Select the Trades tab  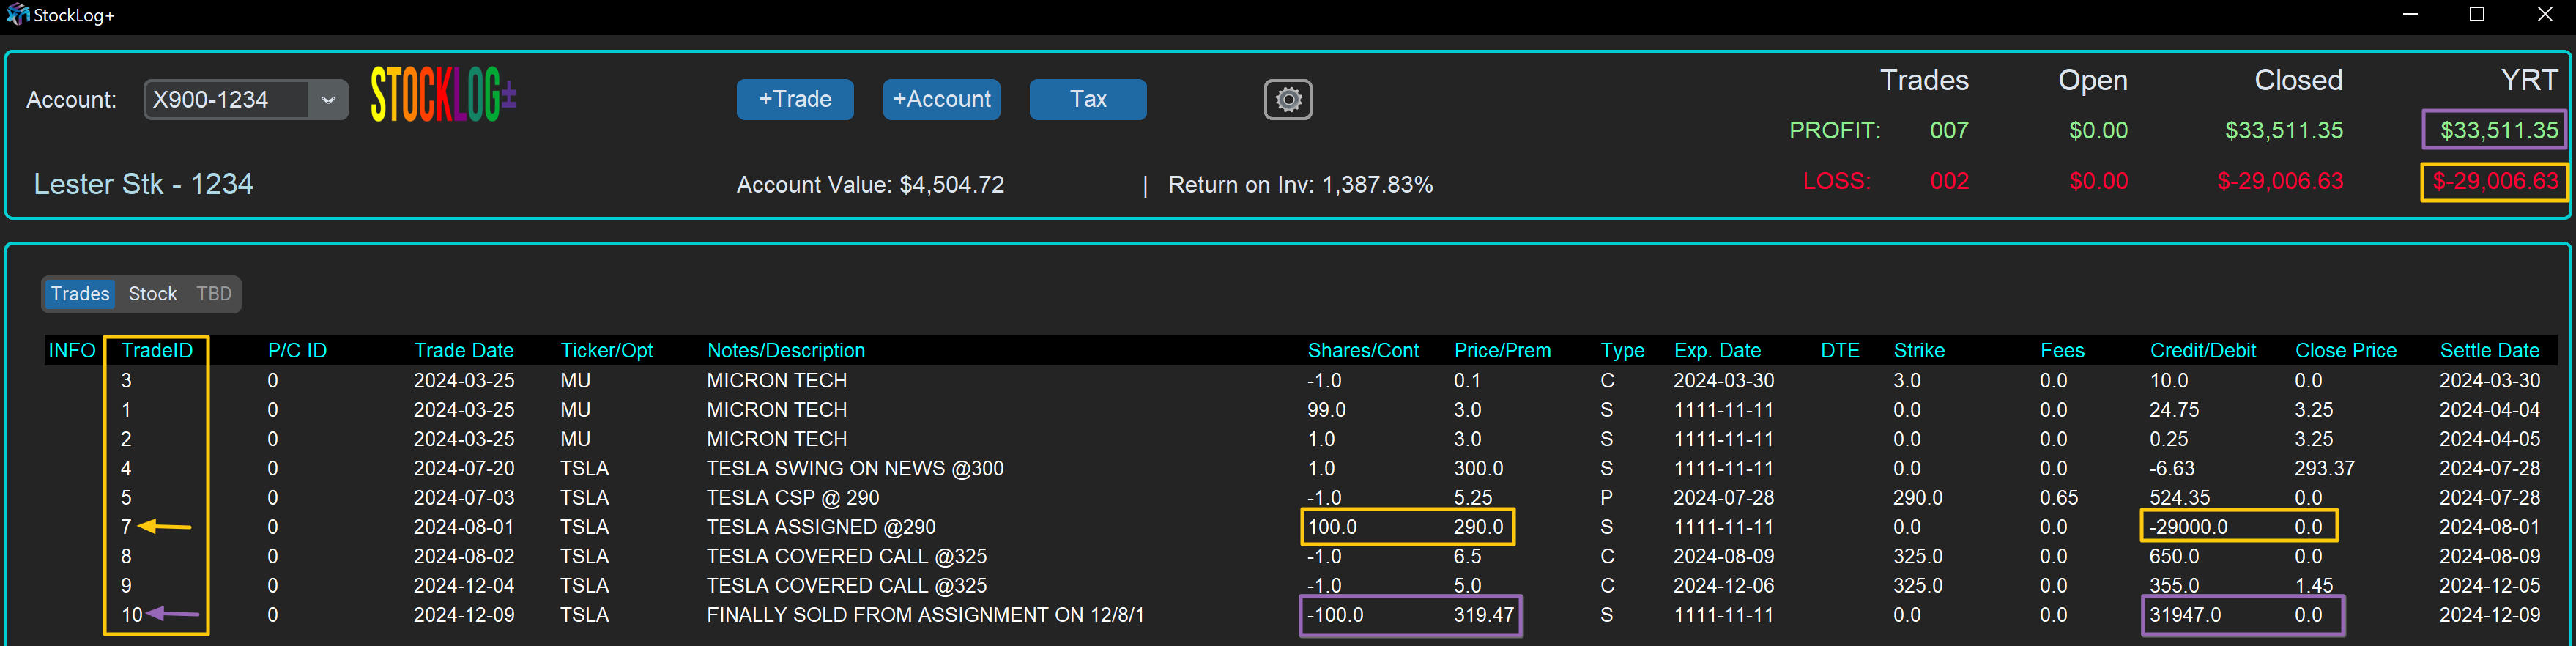pos(80,294)
